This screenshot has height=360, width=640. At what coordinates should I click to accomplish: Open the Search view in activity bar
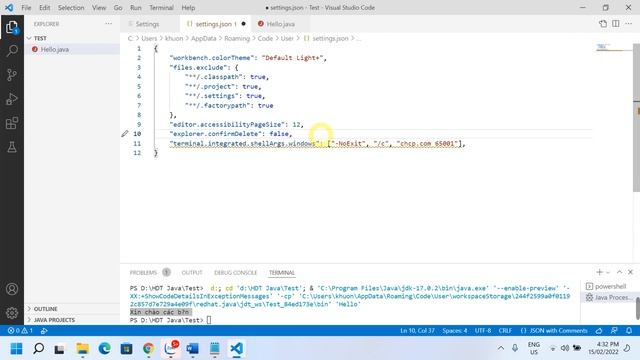click(x=12, y=51)
